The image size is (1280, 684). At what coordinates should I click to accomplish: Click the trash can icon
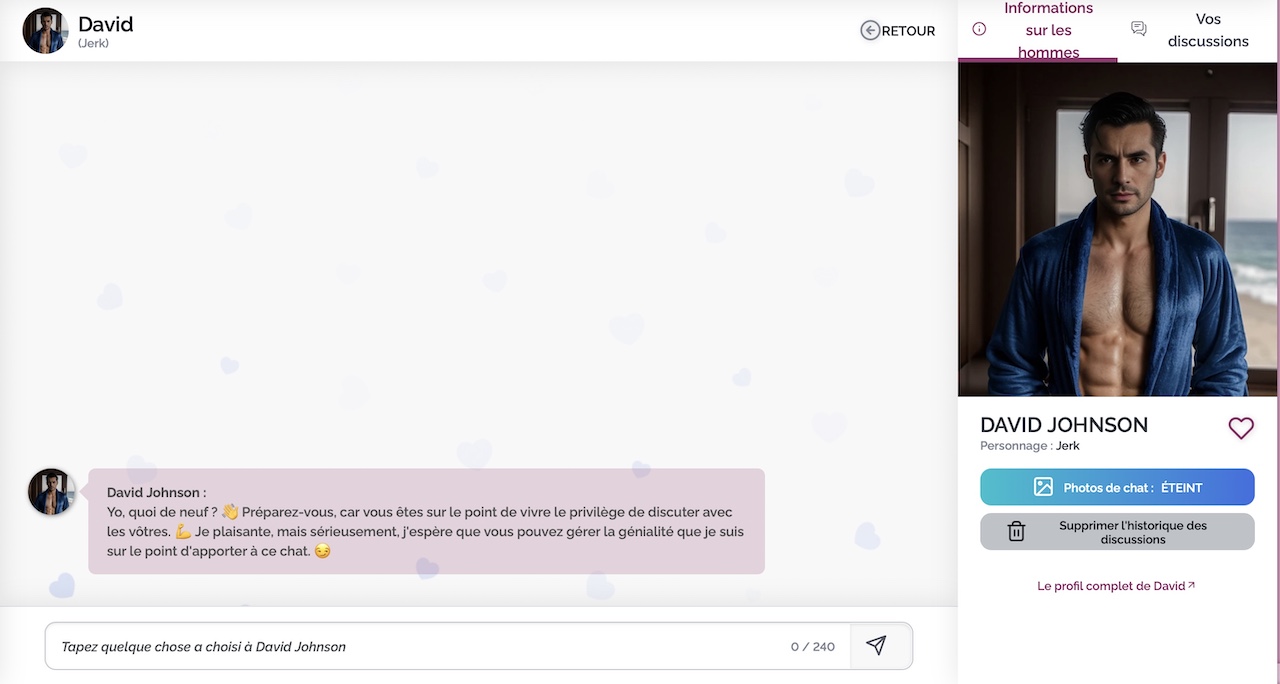click(1016, 532)
